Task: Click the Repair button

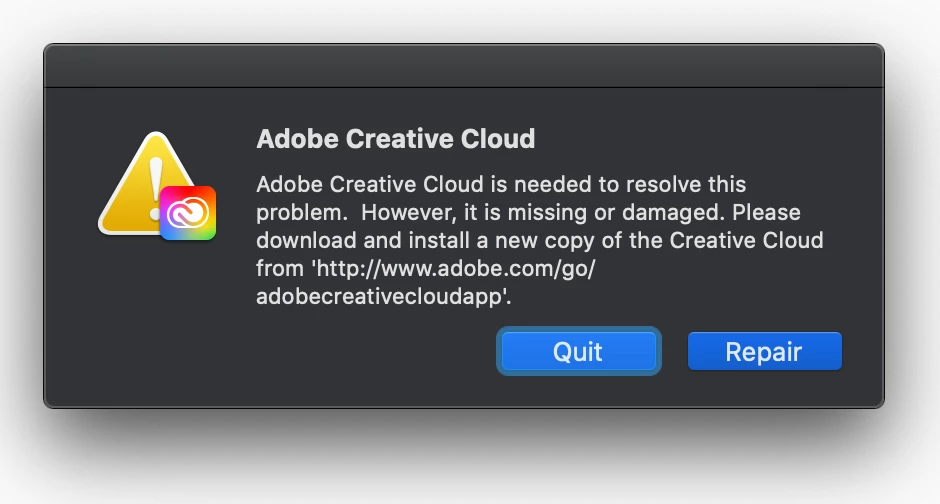Action: pyautogui.click(x=764, y=351)
